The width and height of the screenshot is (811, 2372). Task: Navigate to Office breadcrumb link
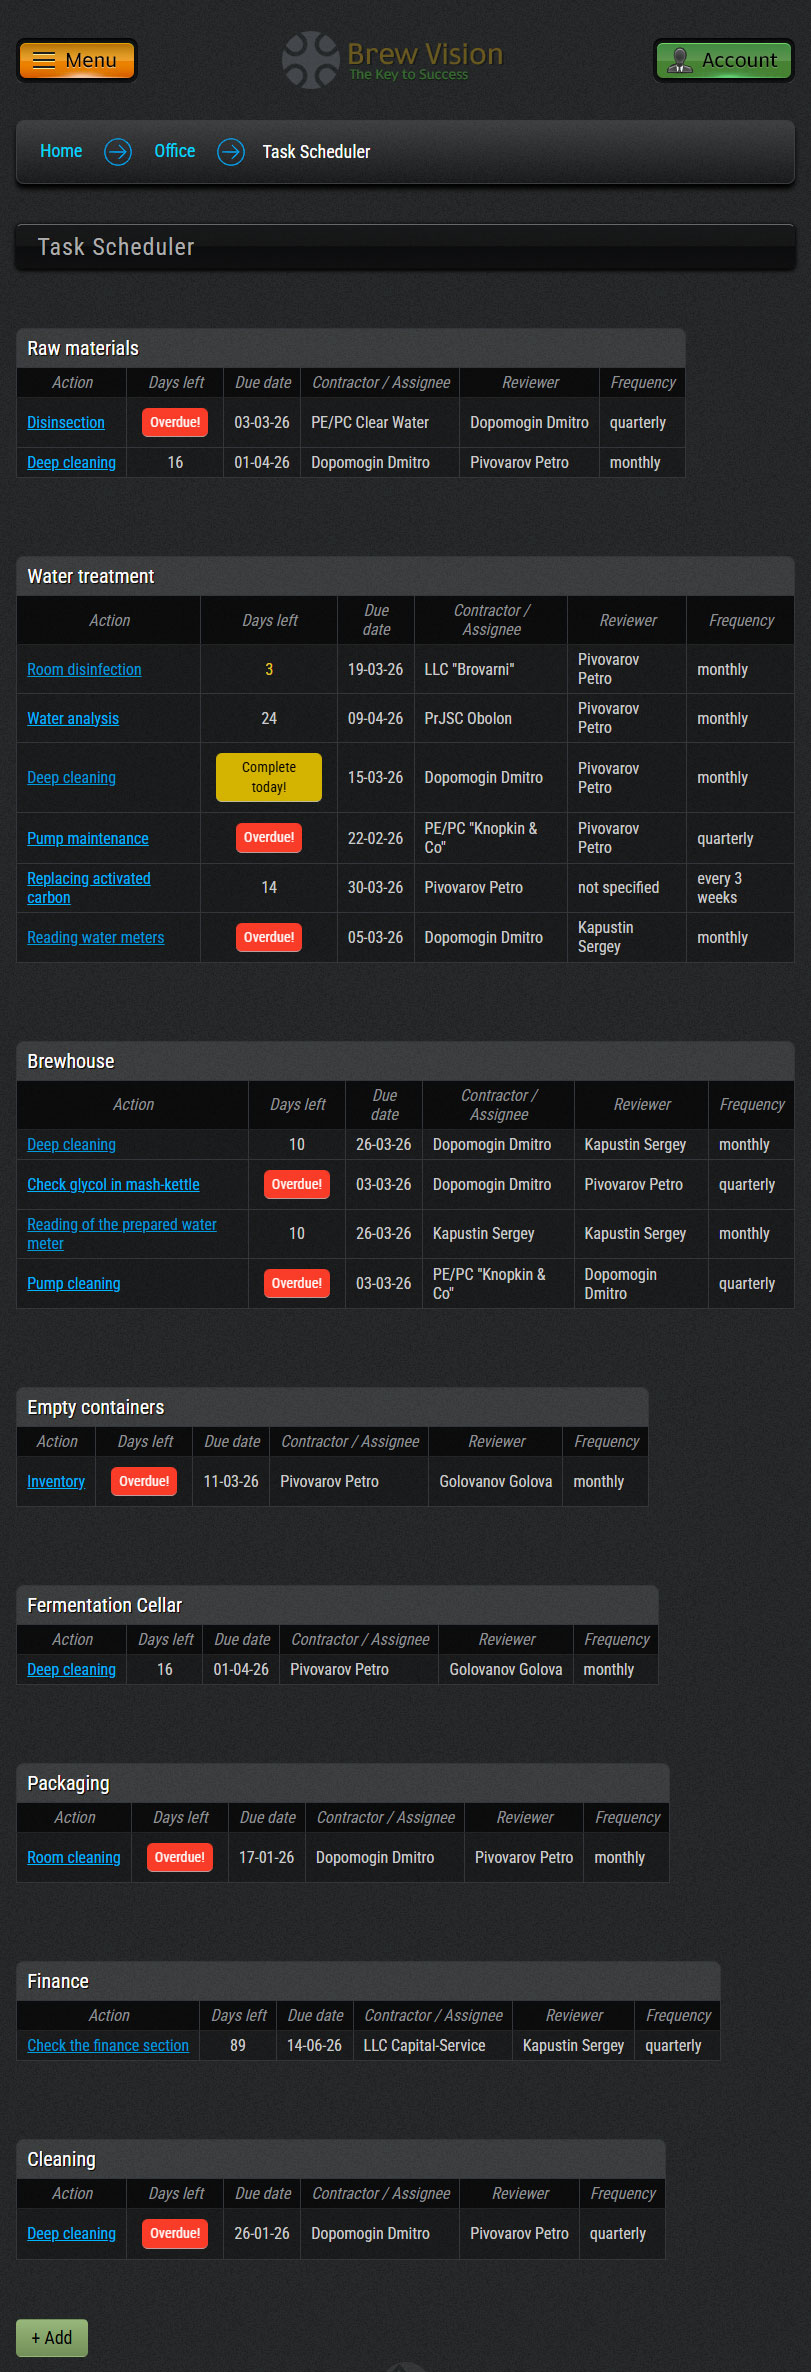click(x=174, y=151)
